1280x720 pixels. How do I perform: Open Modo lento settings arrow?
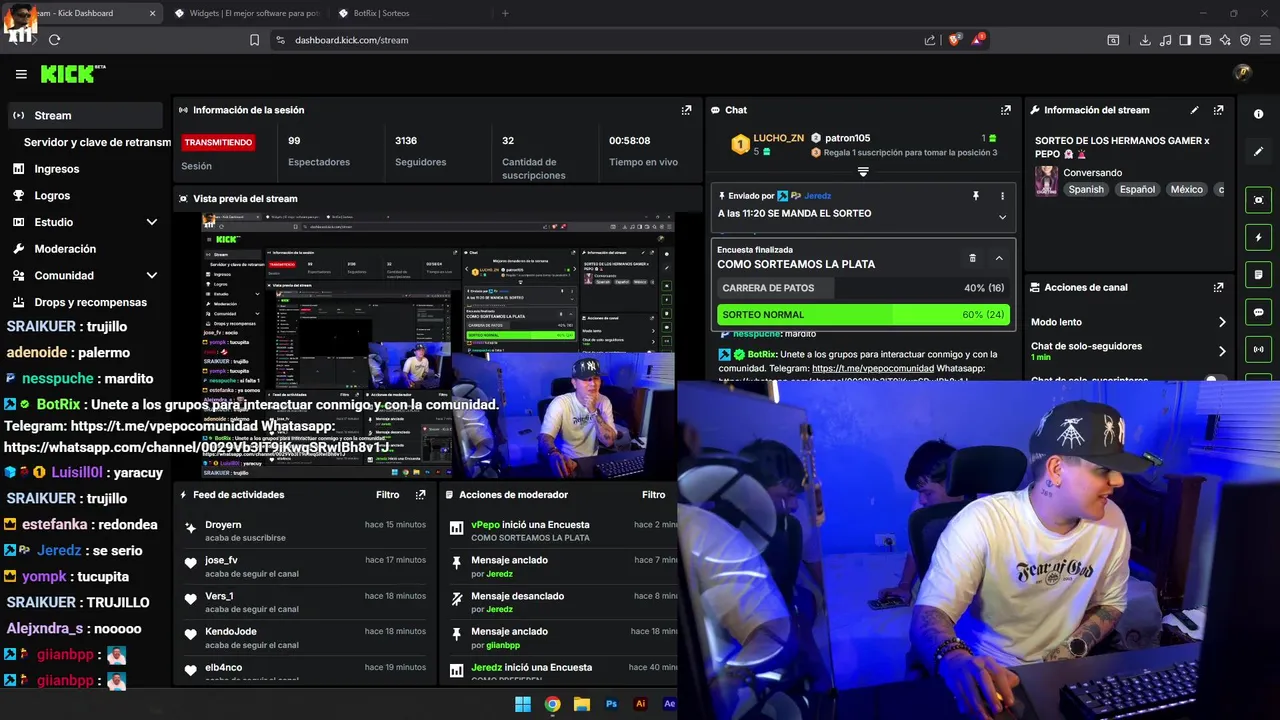[1221, 322]
